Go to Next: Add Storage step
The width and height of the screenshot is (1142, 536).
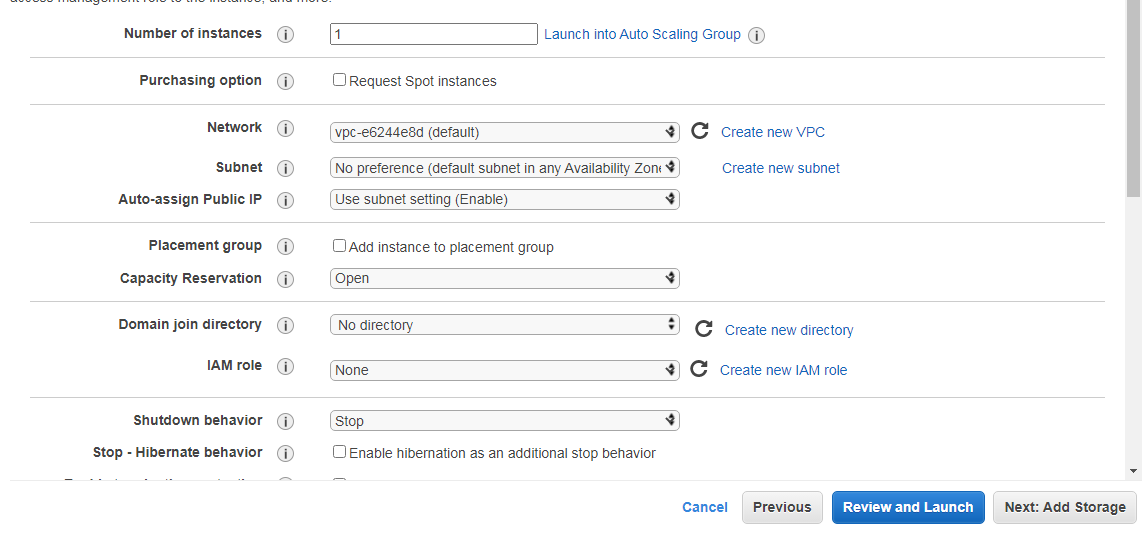1065,507
